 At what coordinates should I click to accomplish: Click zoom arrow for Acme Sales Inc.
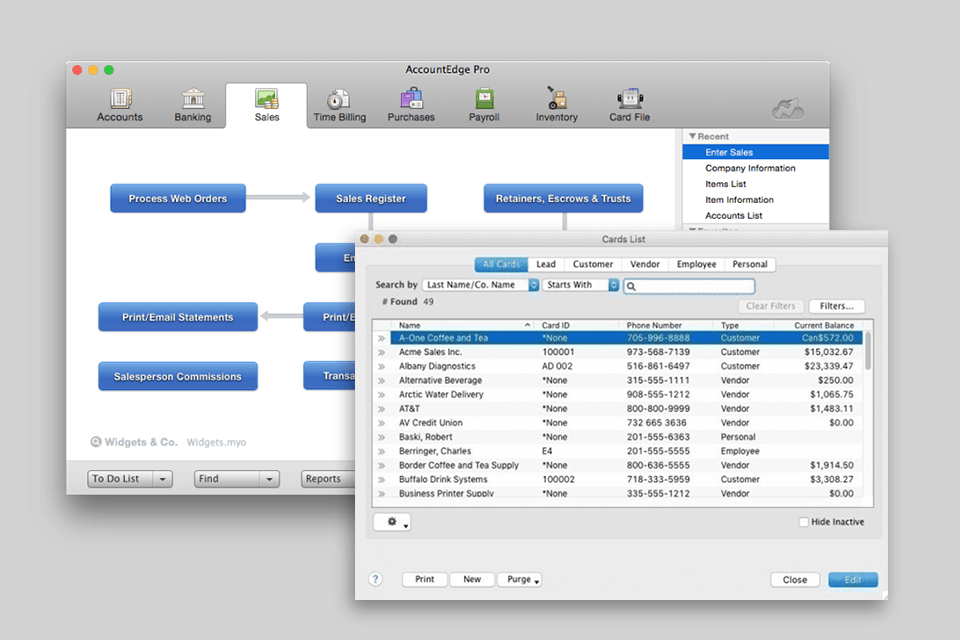[x=381, y=352]
